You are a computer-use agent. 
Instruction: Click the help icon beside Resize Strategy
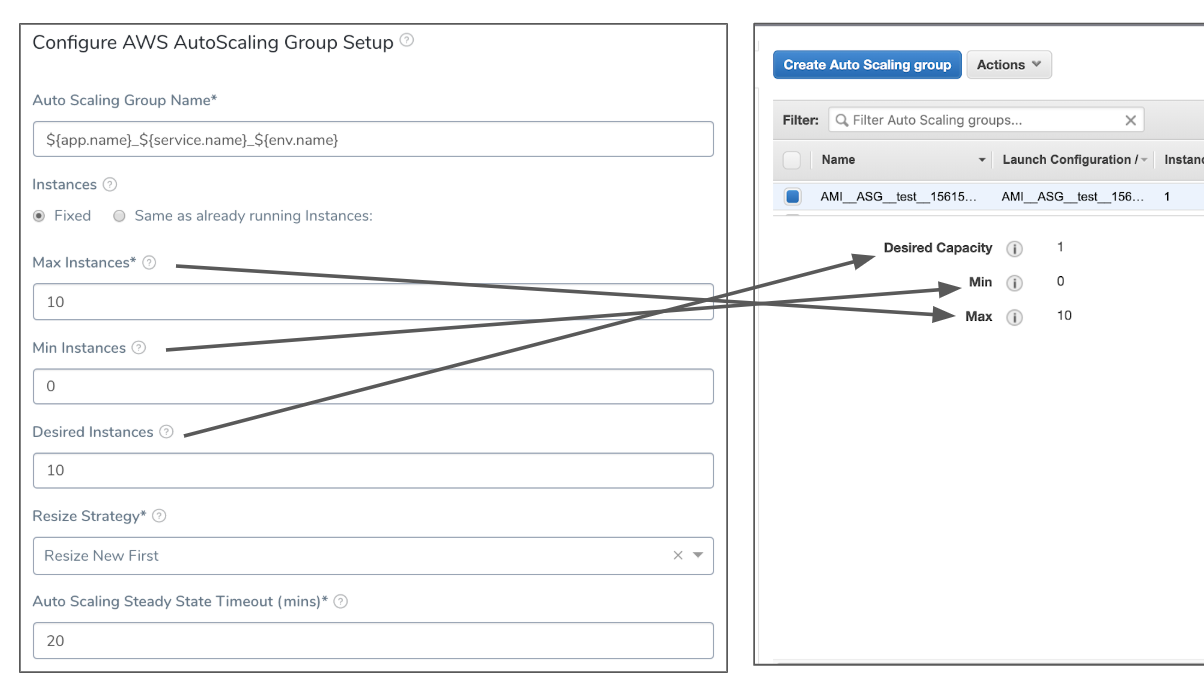159,516
